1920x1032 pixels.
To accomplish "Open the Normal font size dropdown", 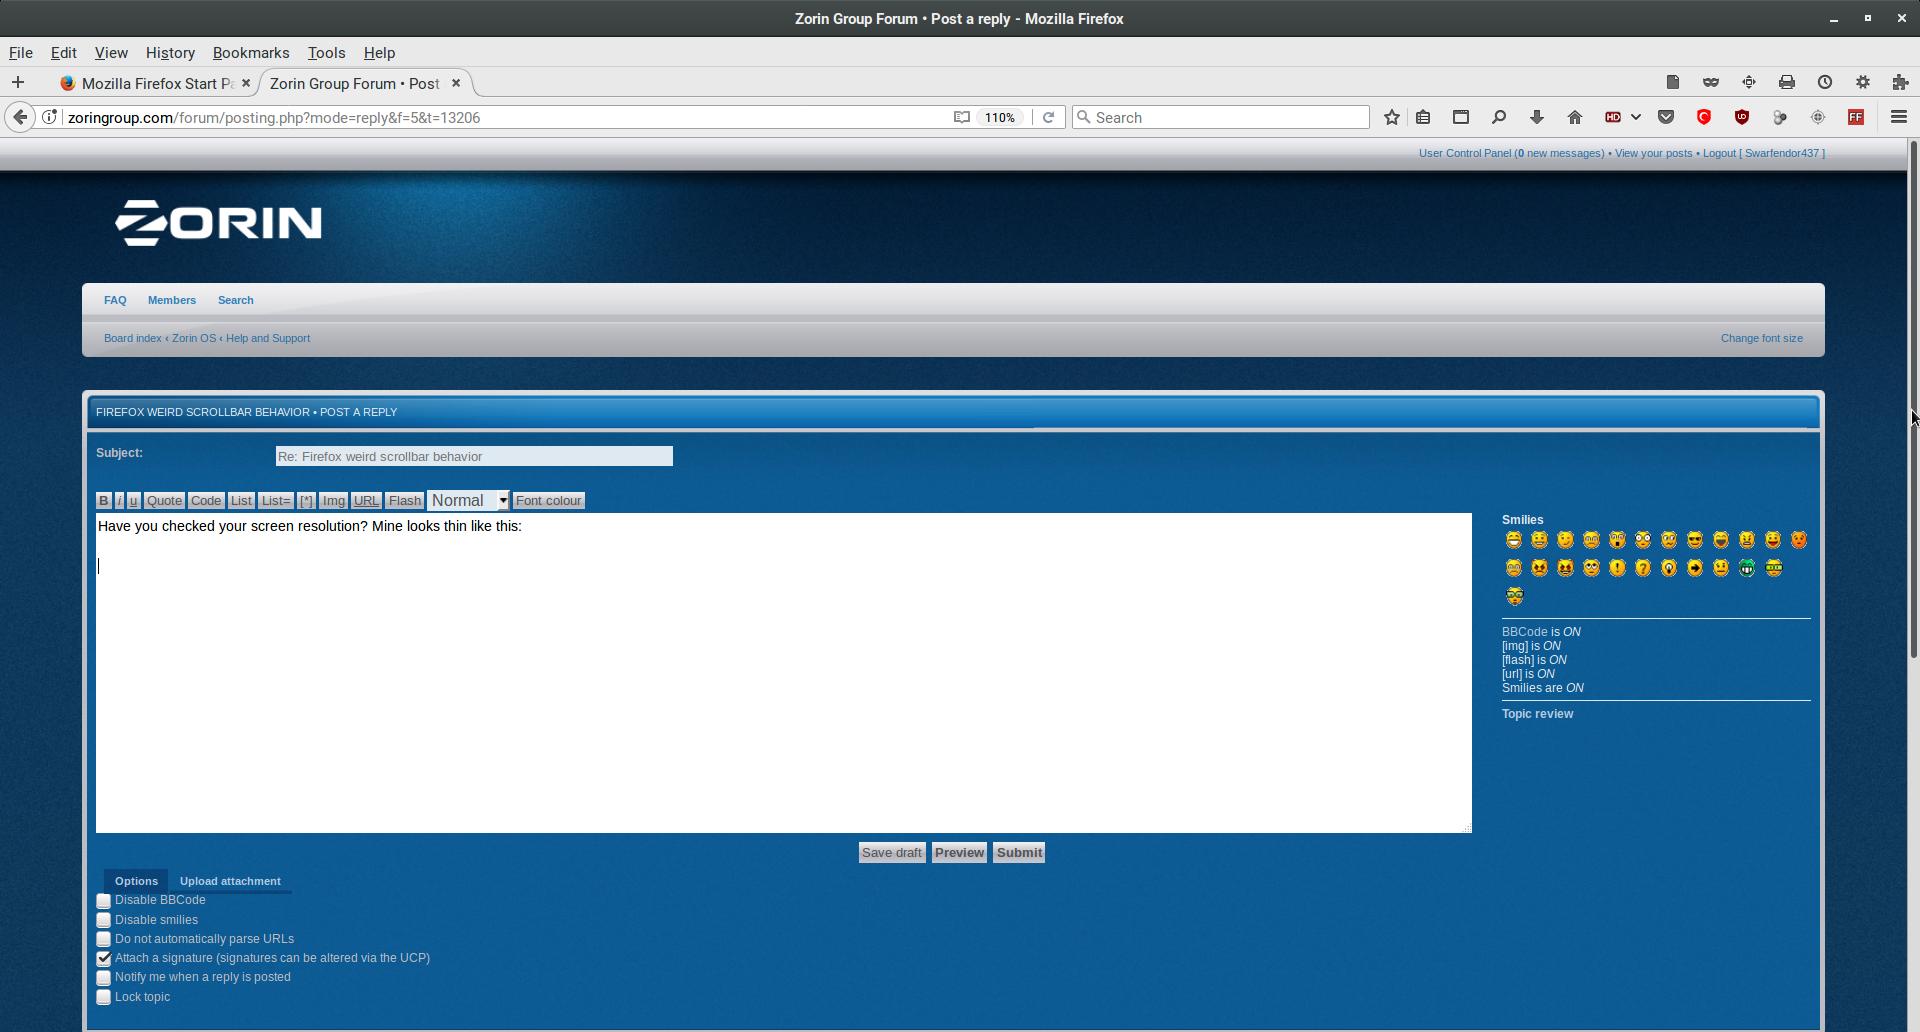I will pyautogui.click(x=468, y=501).
